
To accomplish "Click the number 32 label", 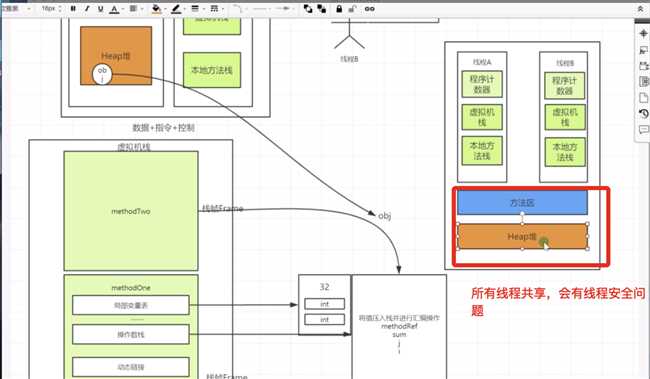I will pos(324,287).
